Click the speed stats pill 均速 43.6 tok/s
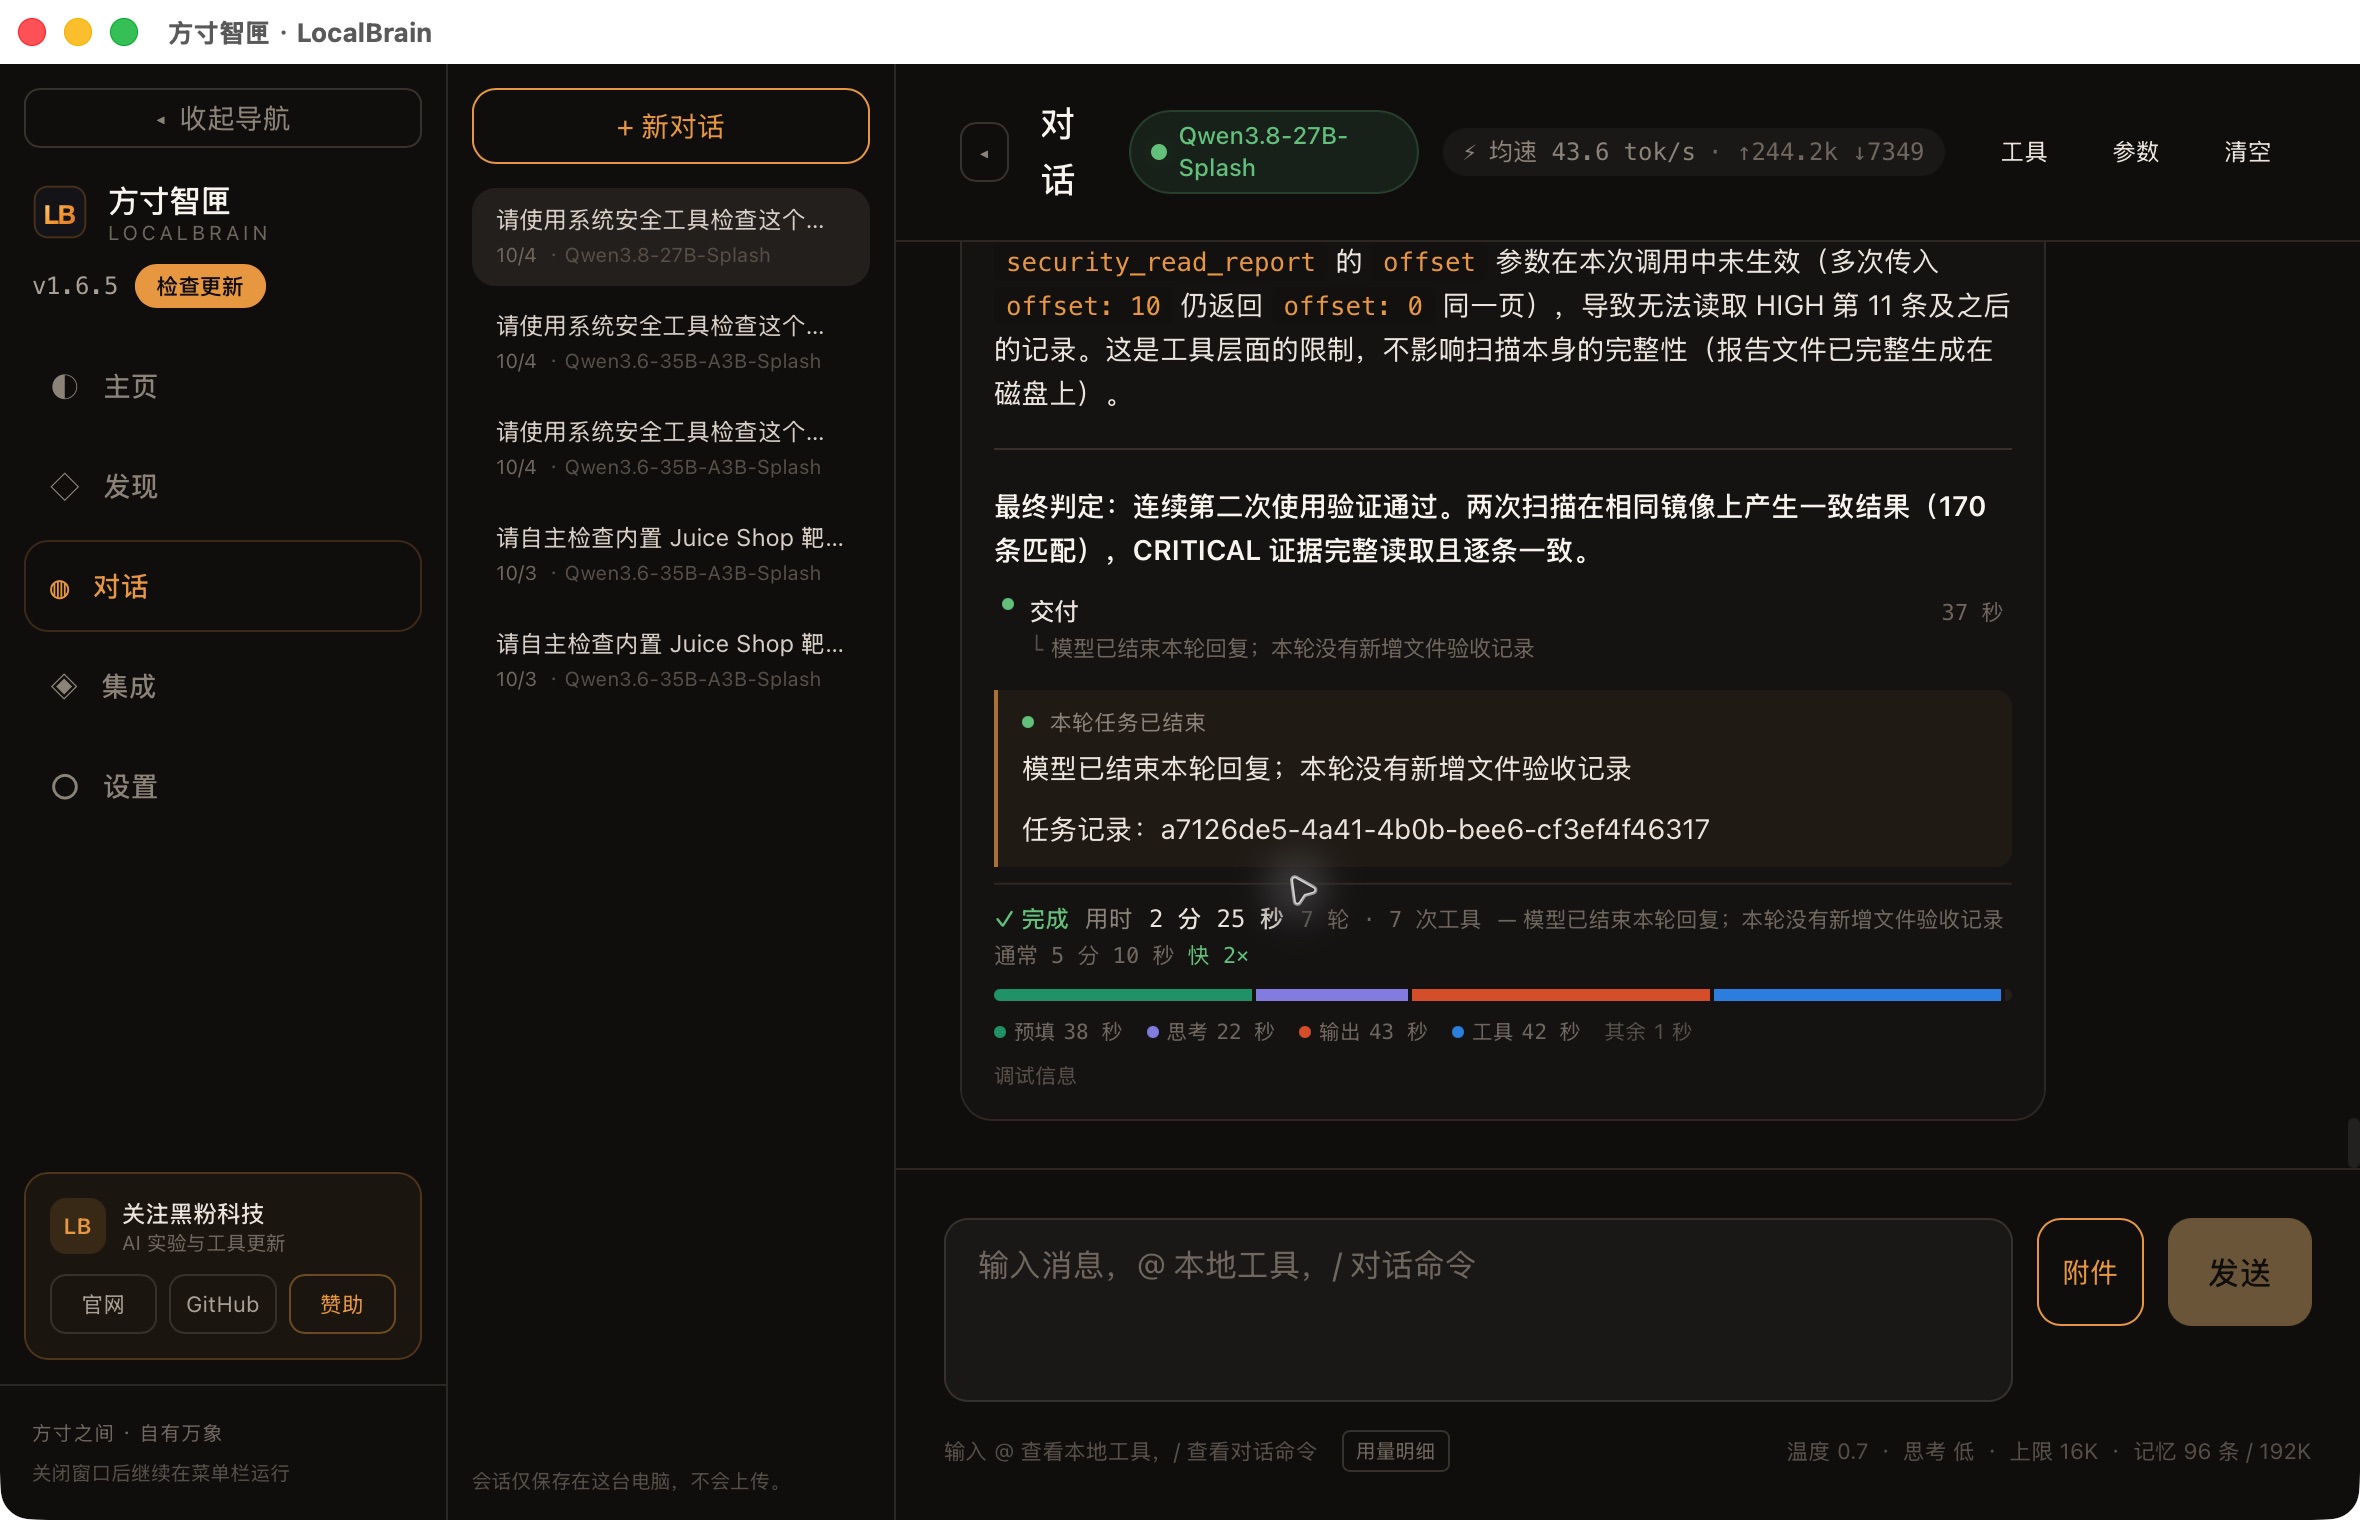 point(1694,152)
